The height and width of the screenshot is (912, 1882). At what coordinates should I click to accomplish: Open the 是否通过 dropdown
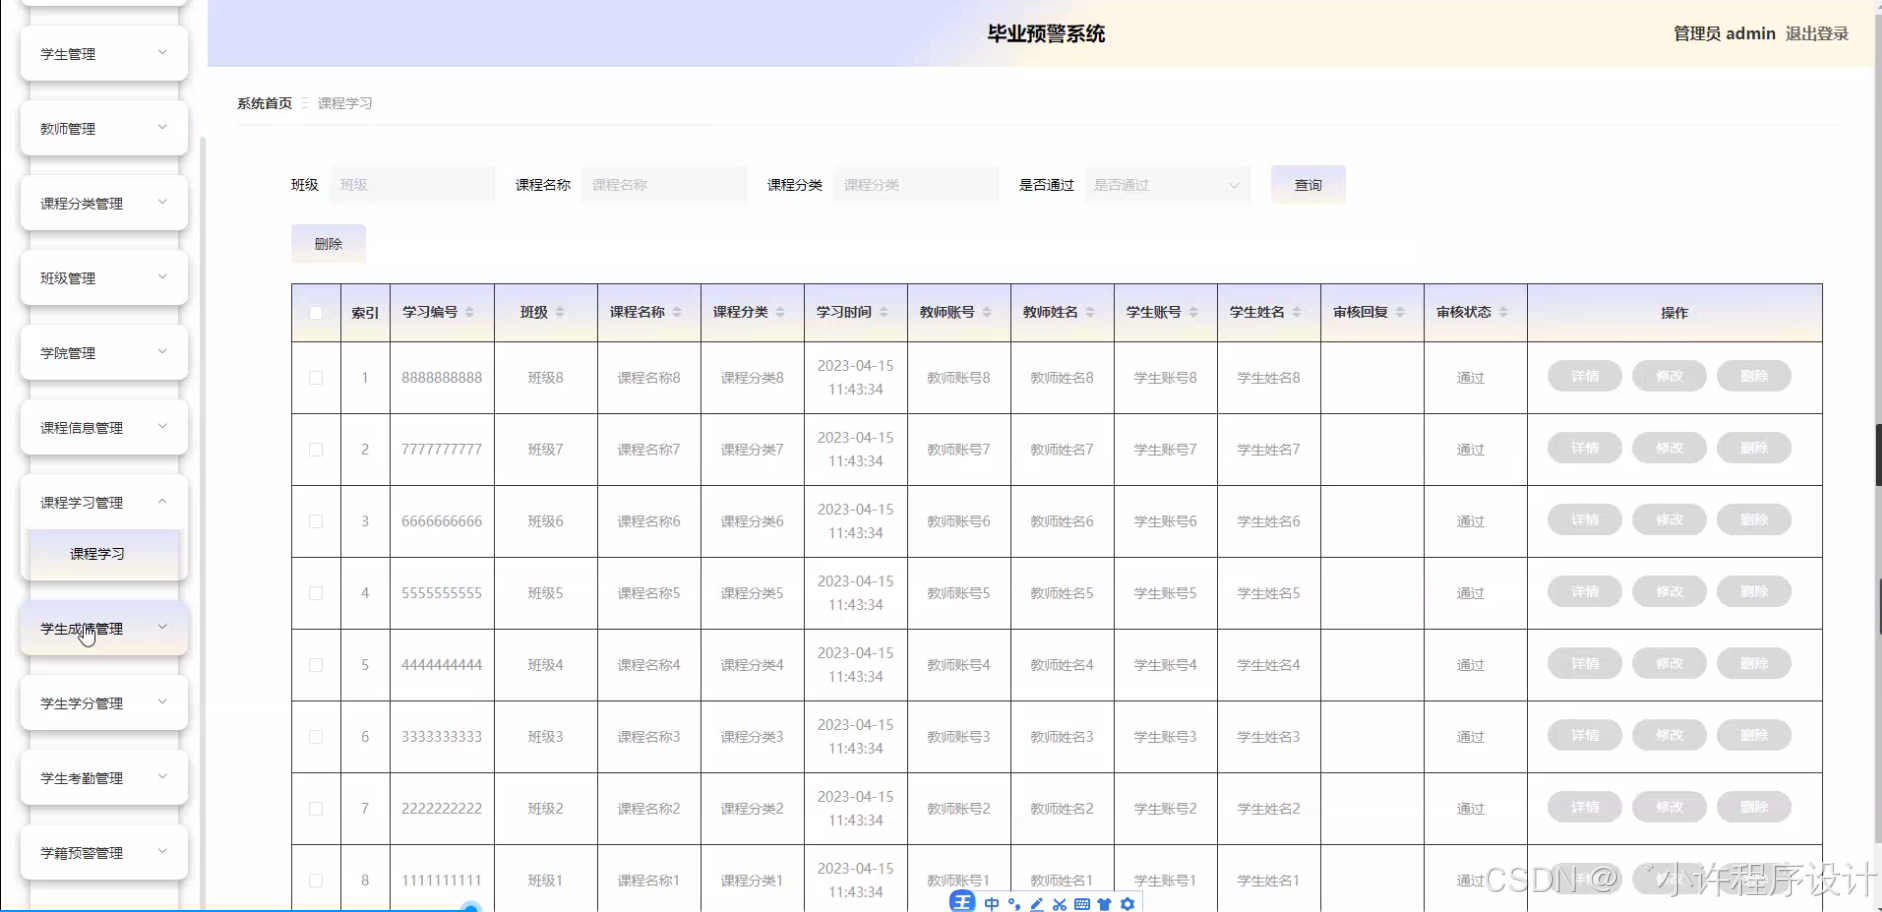1166,184
